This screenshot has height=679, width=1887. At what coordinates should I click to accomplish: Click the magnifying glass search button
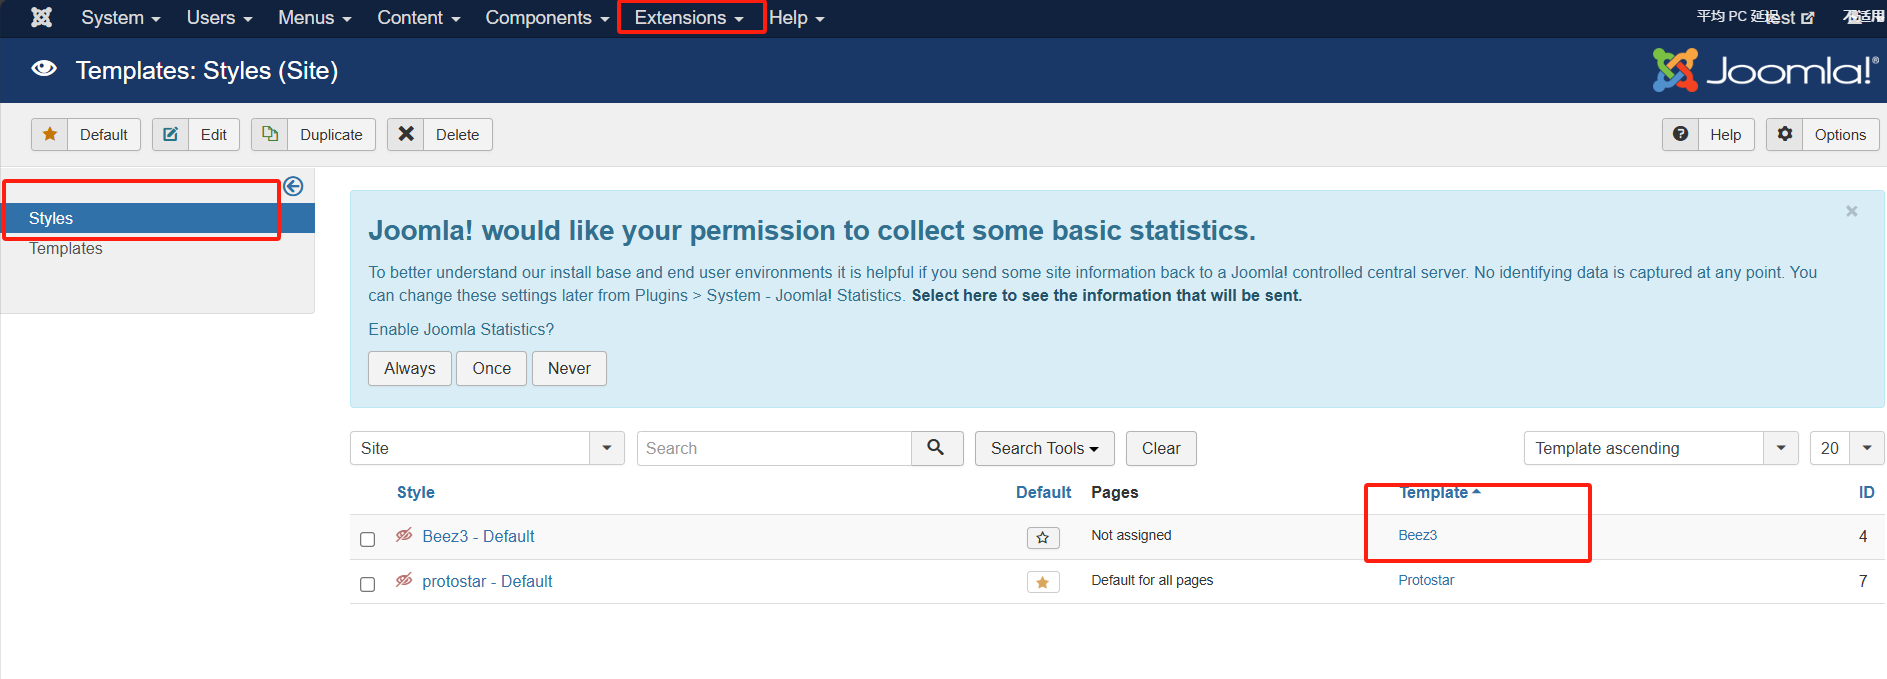936,448
